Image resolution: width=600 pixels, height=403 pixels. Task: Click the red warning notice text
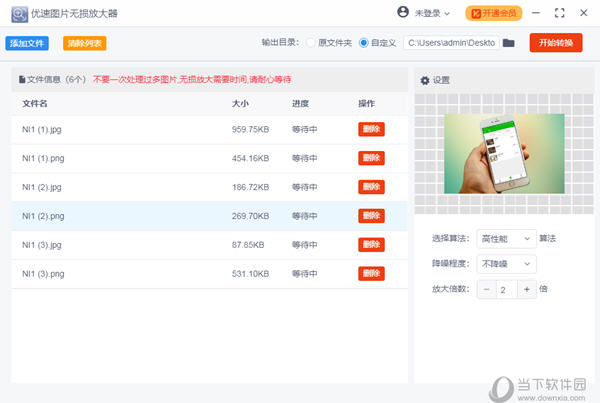point(192,80)
